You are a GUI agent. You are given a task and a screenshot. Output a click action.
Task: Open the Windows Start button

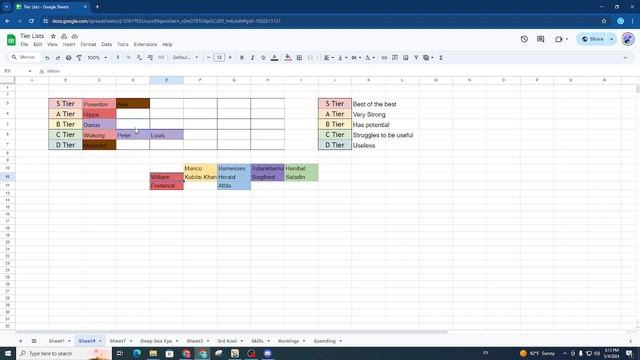tap(8, 353)
